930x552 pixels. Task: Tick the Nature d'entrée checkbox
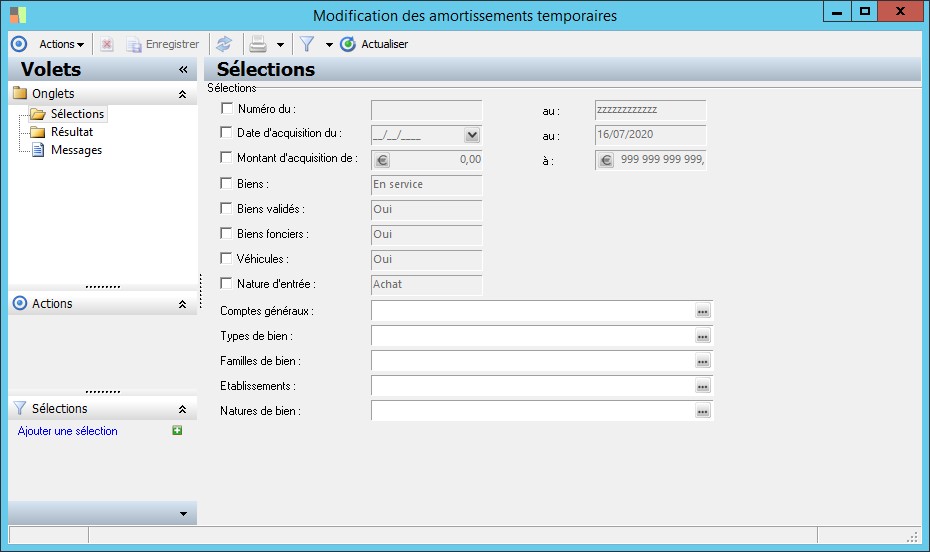click(226, 283)
